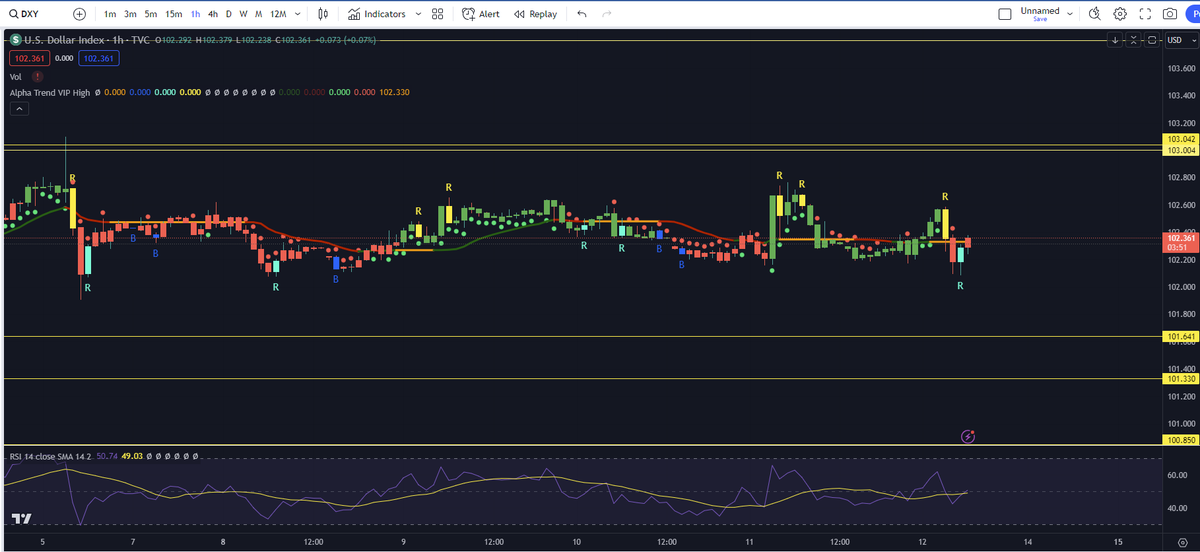Viewport: 1200px width, 552px height.
Task: Open the USD currency dropdown
Action: 1180,40
